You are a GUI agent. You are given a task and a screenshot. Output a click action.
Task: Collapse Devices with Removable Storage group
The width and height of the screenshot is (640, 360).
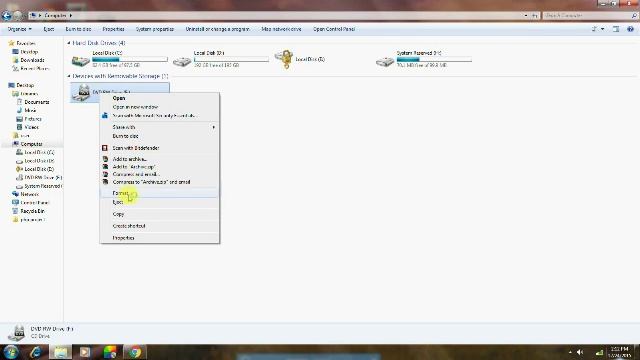point(69,76)
